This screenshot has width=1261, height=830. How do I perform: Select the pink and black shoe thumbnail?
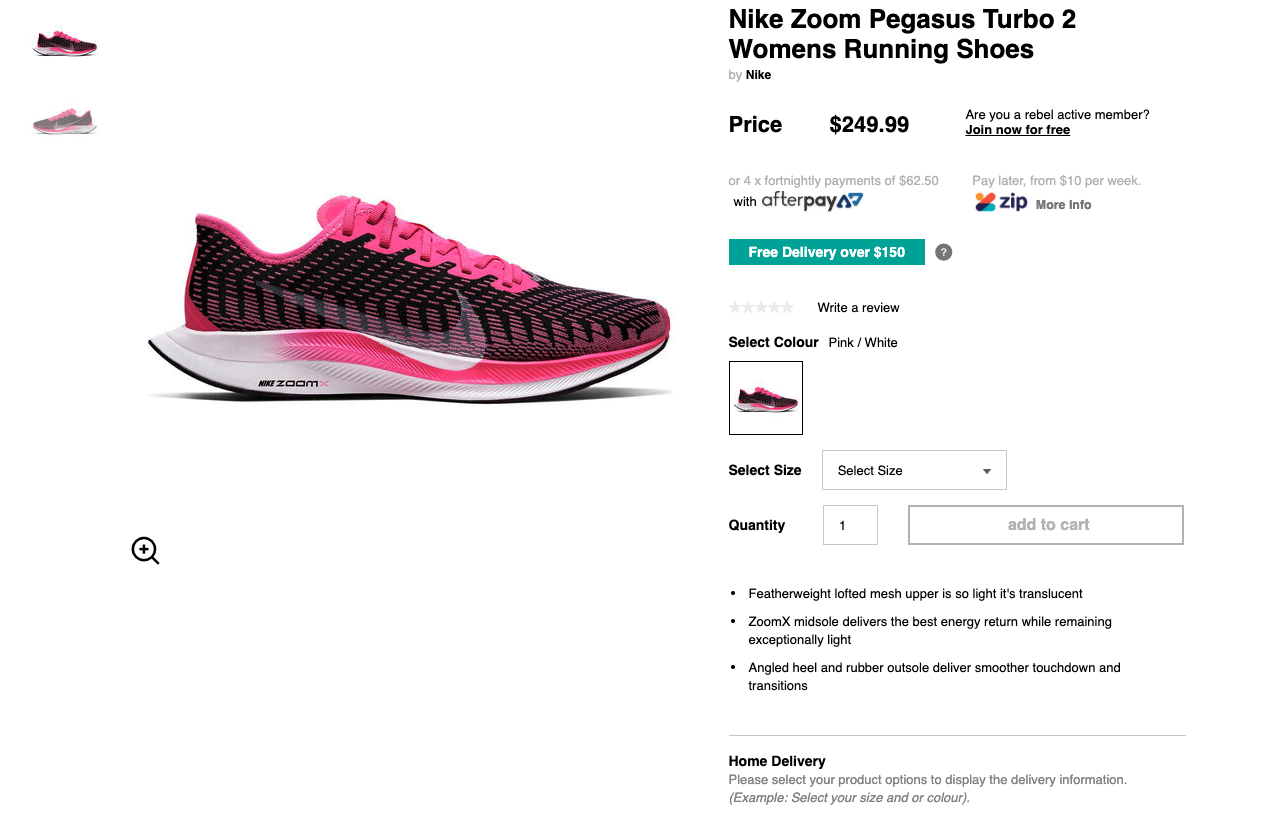65,44
